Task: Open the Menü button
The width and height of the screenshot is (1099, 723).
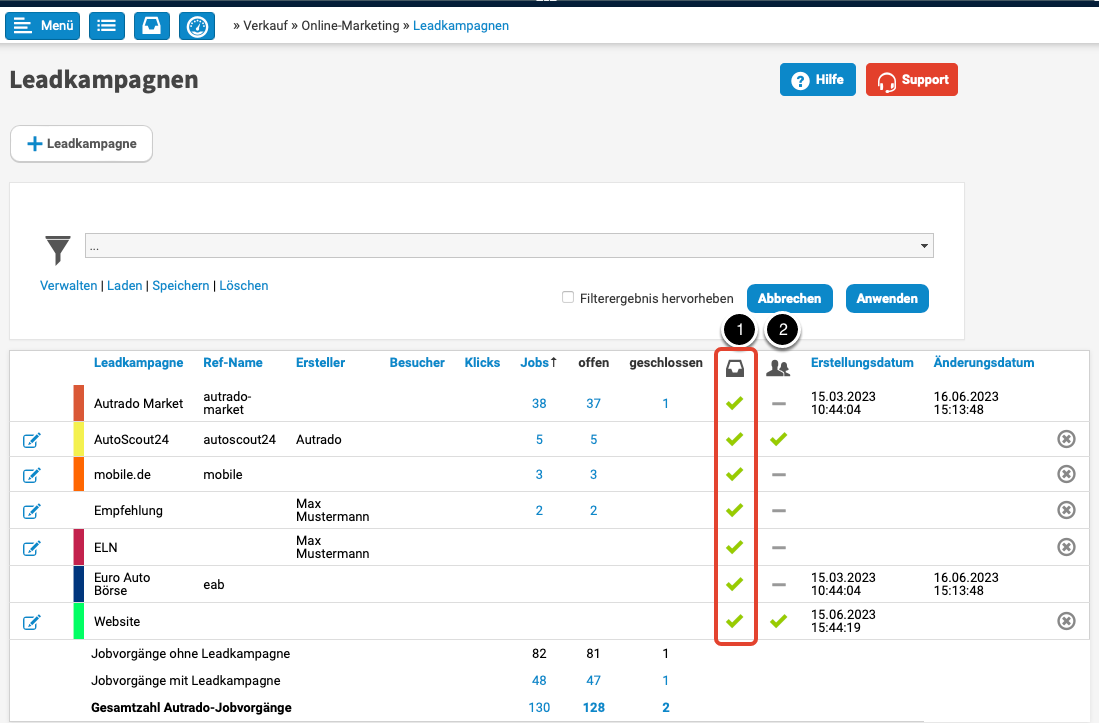Action: point(45,26)
